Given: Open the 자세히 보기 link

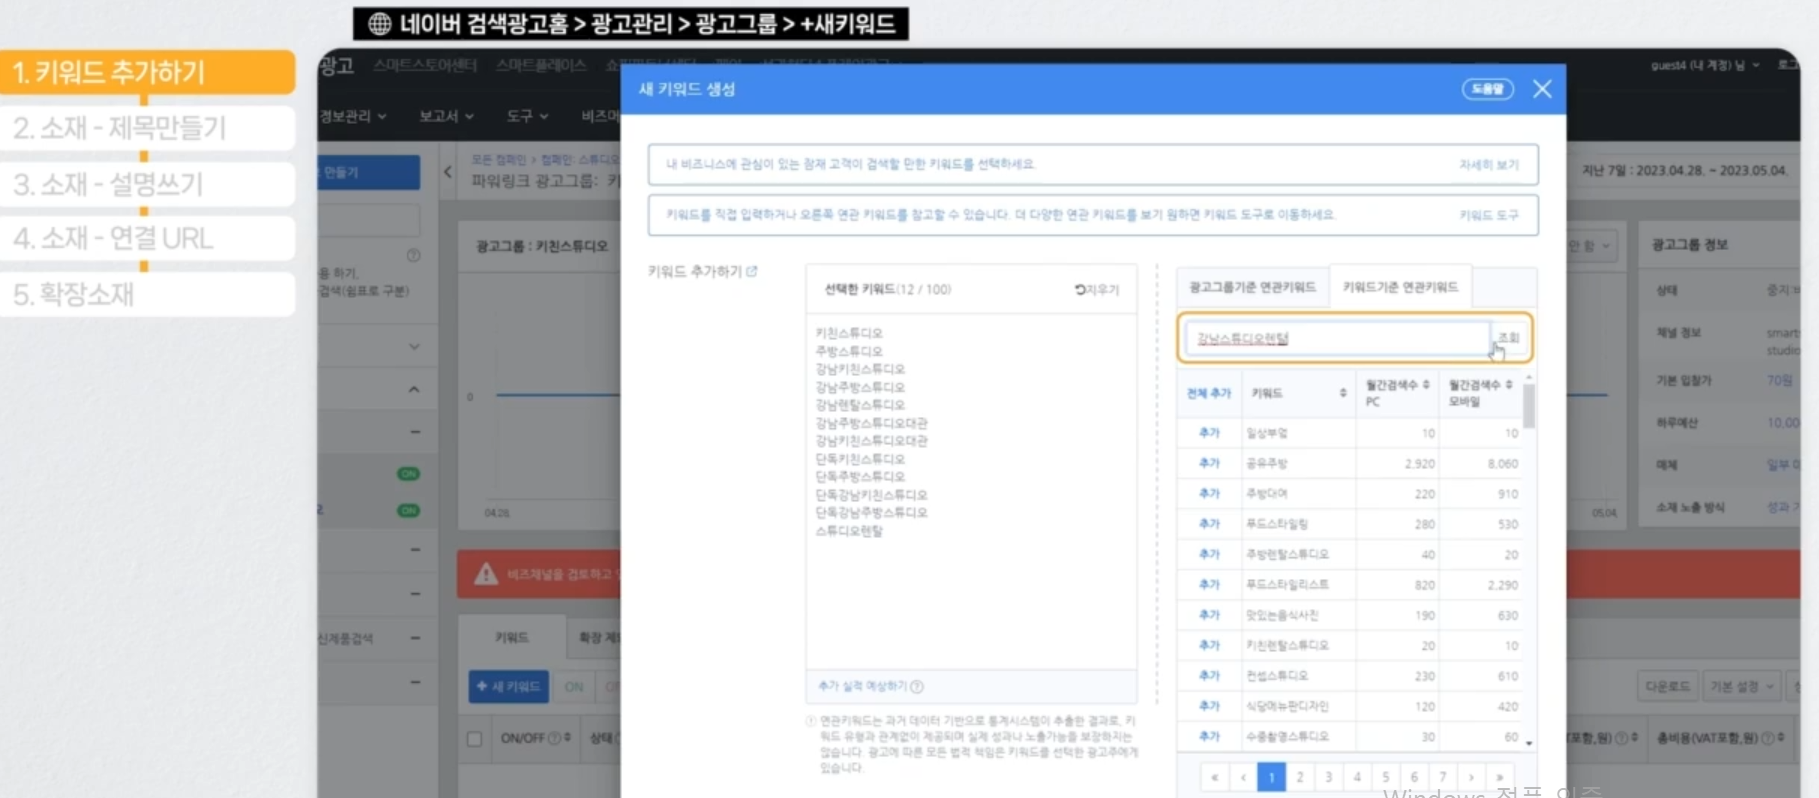Looking at the screenshot, I should [x=1488, y=165].
